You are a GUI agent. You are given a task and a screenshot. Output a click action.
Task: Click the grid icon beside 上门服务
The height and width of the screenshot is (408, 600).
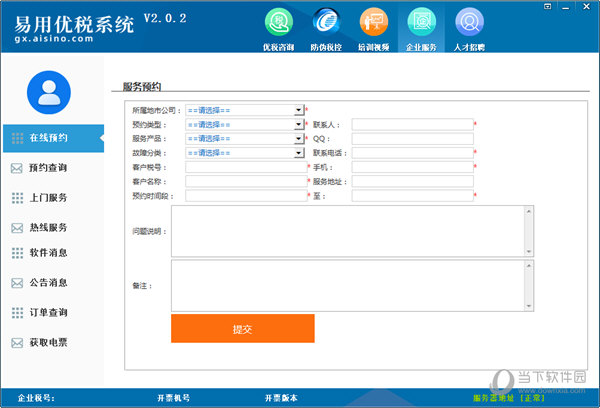[17, 198]
